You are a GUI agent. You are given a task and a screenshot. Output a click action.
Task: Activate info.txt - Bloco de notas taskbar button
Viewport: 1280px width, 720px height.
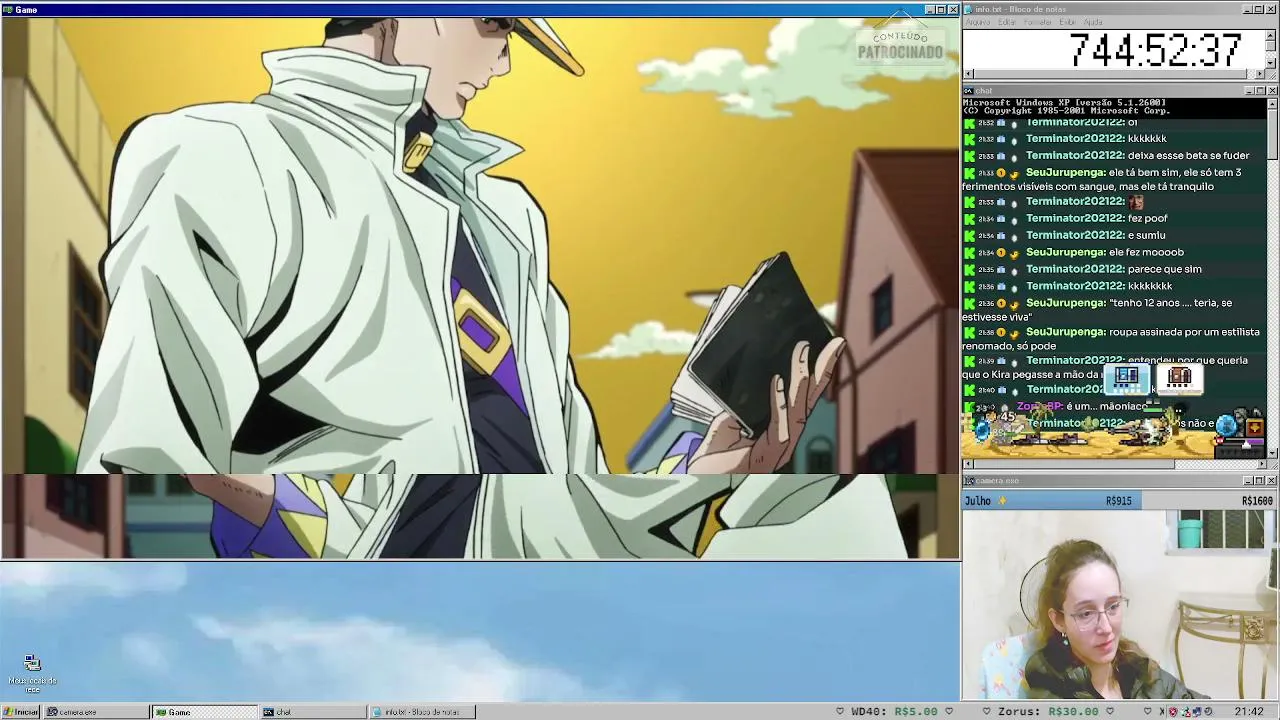(x=421, y=712)
